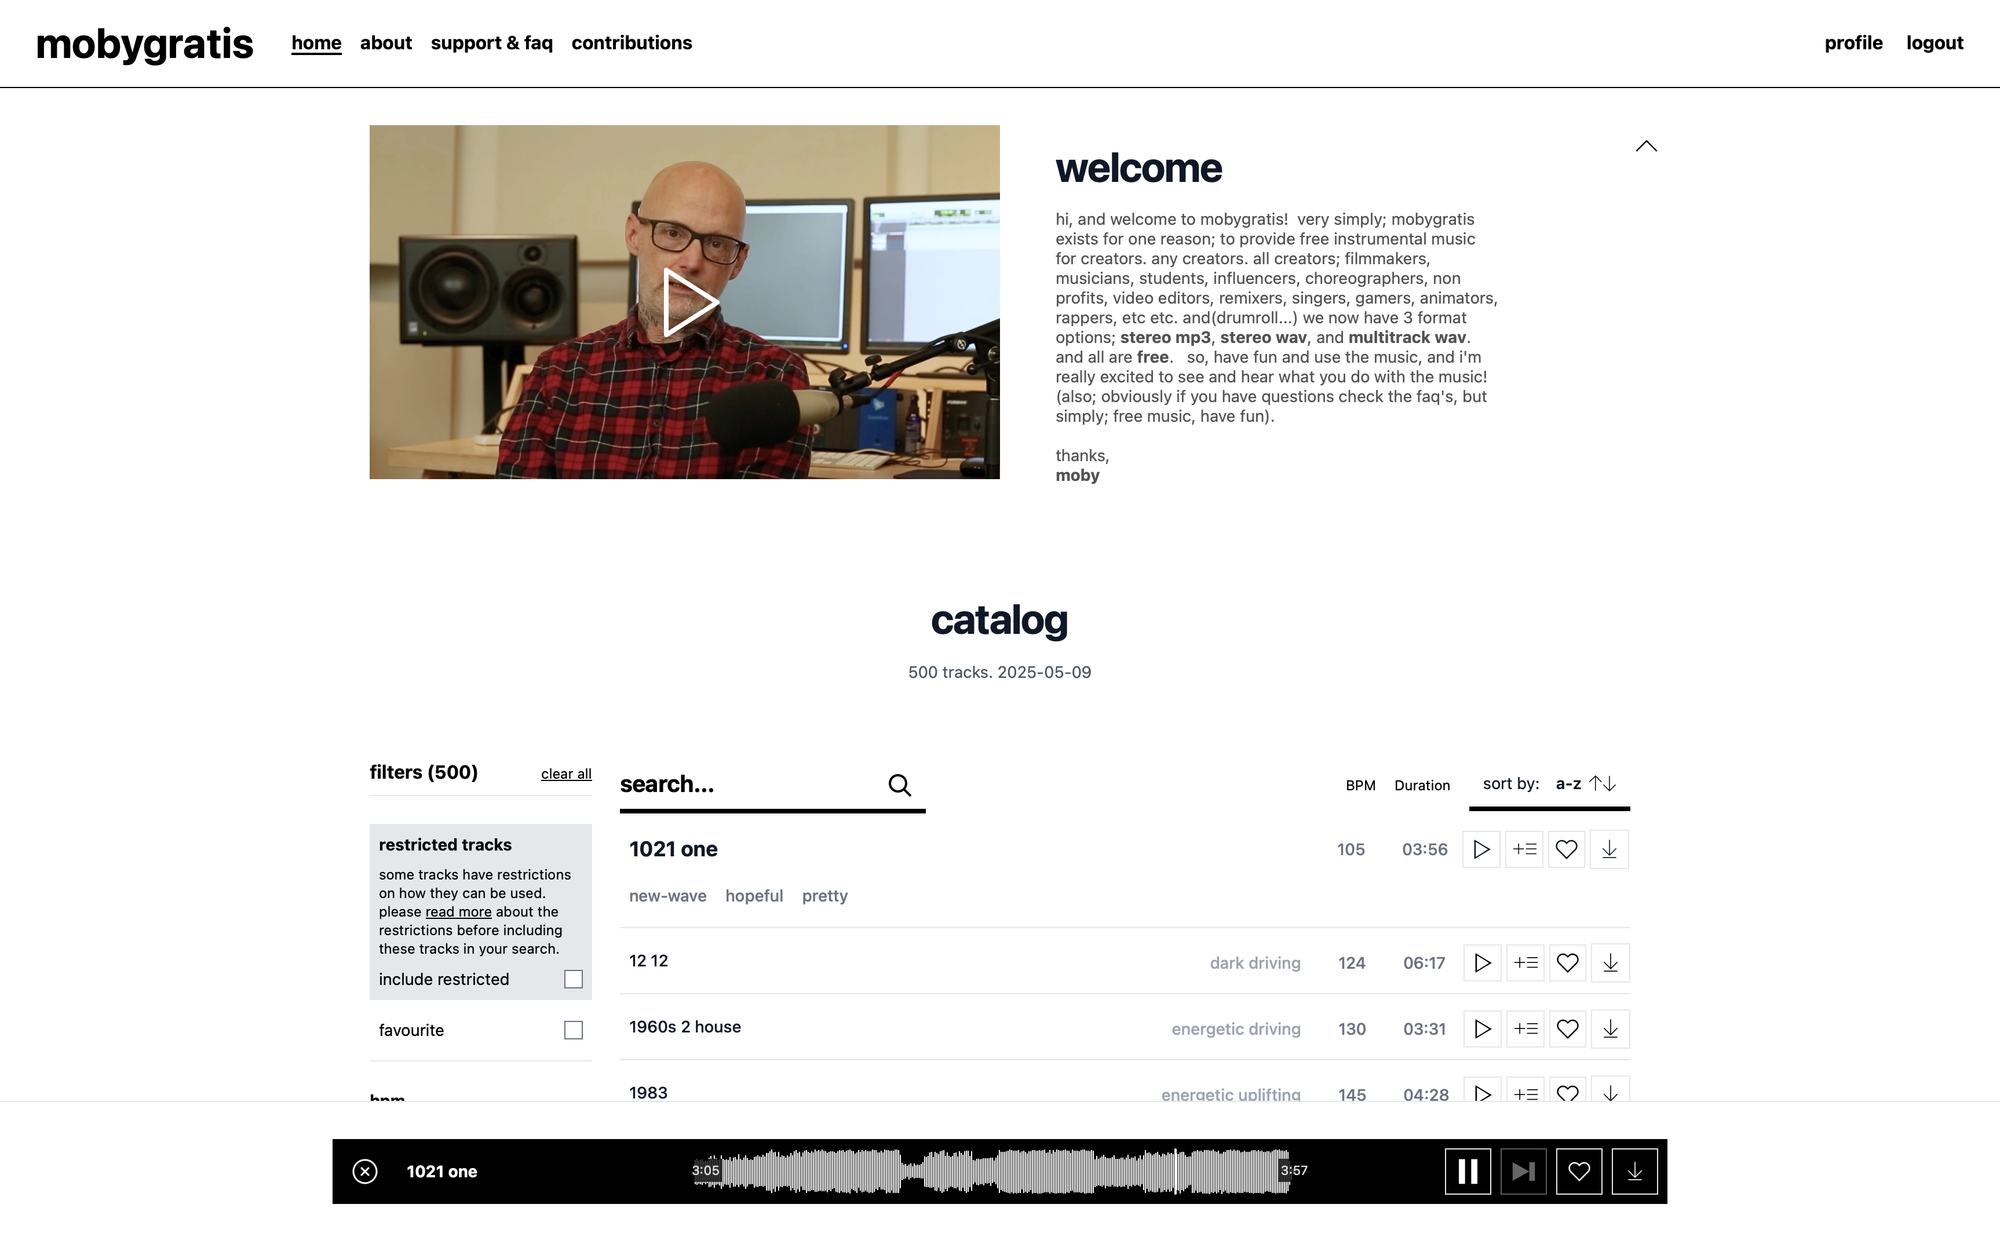The width and height of the screenshot is (2000, 1248).
Task: Click the search magnifier icon
Action: pyautogui.click(x=900, y=785)
